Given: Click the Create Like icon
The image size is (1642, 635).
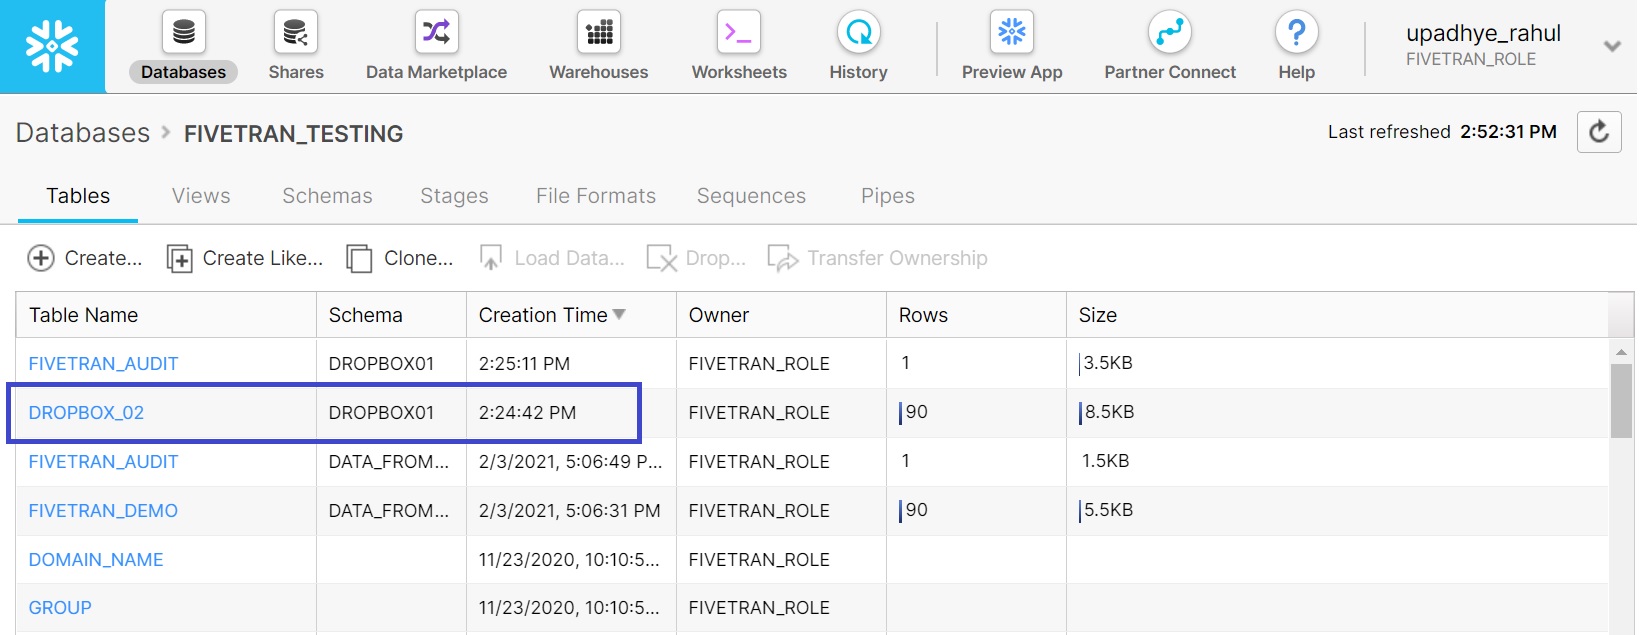Looking at the screenshot, I should 179,259.
